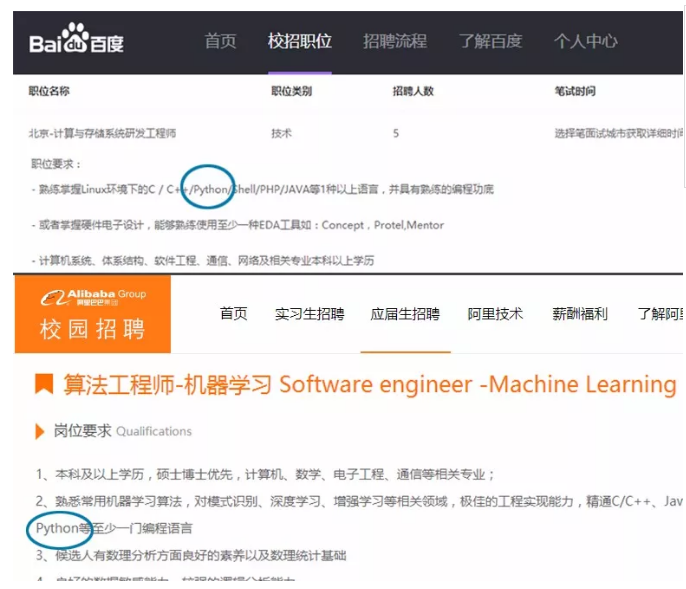Click the 招聘人数 column header
686x589 pixels.
413,91
